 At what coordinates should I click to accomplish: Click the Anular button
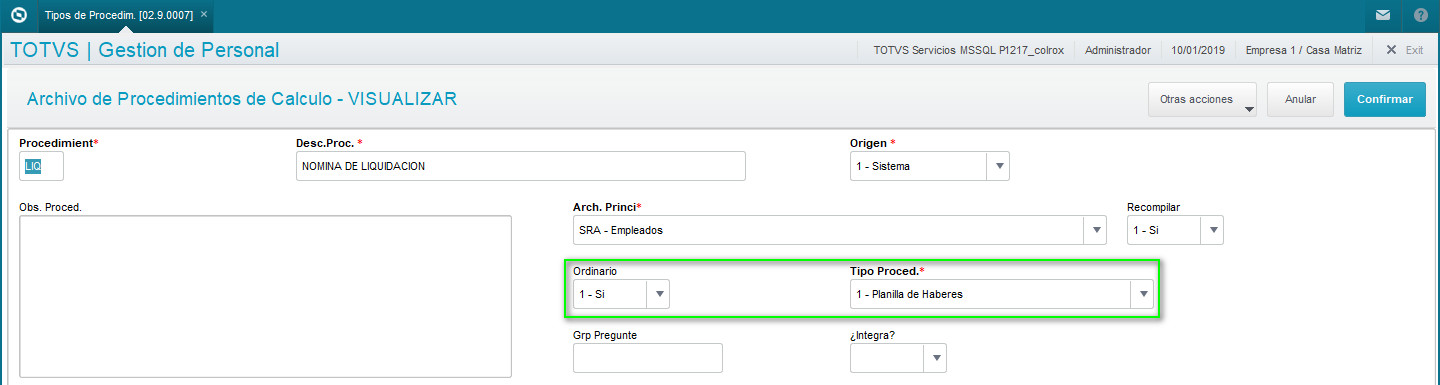coord(1300,99)
